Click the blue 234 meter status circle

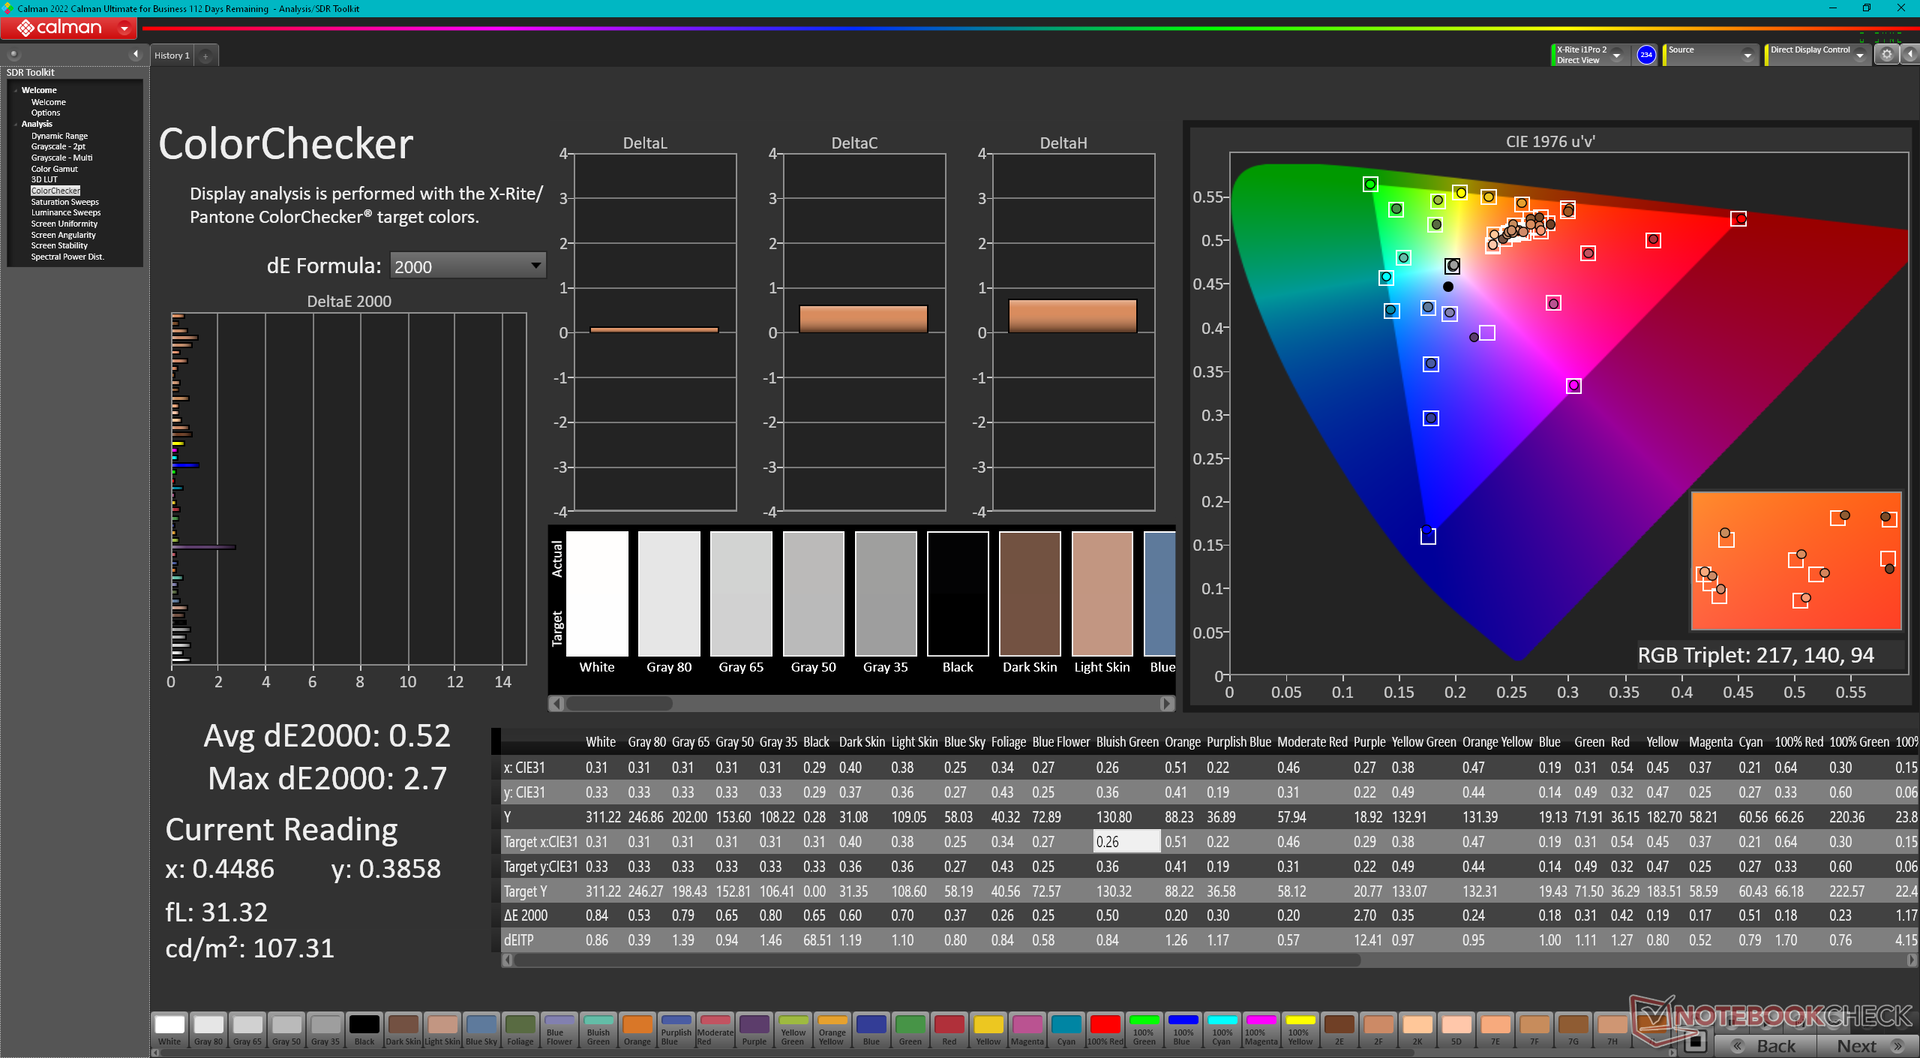(1646, 55)
